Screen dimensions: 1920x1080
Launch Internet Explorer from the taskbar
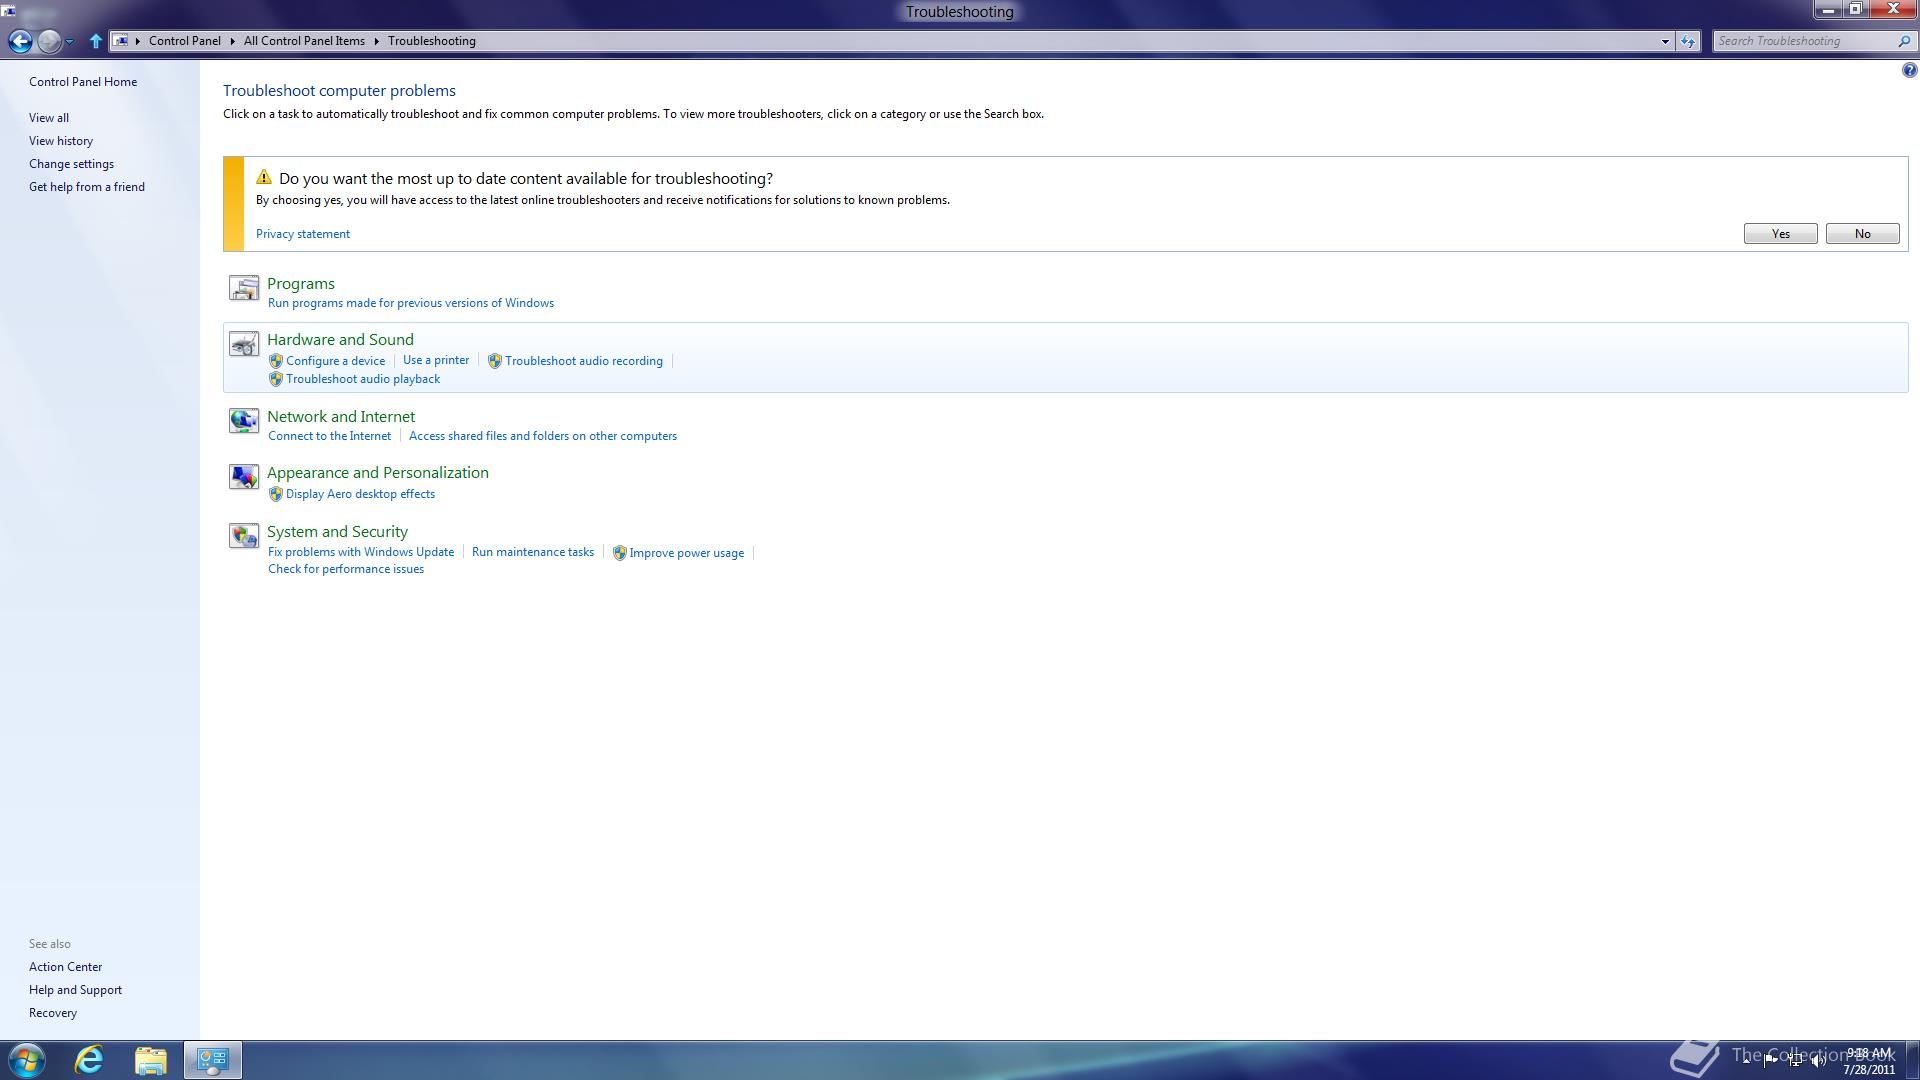click(90, 1060)
